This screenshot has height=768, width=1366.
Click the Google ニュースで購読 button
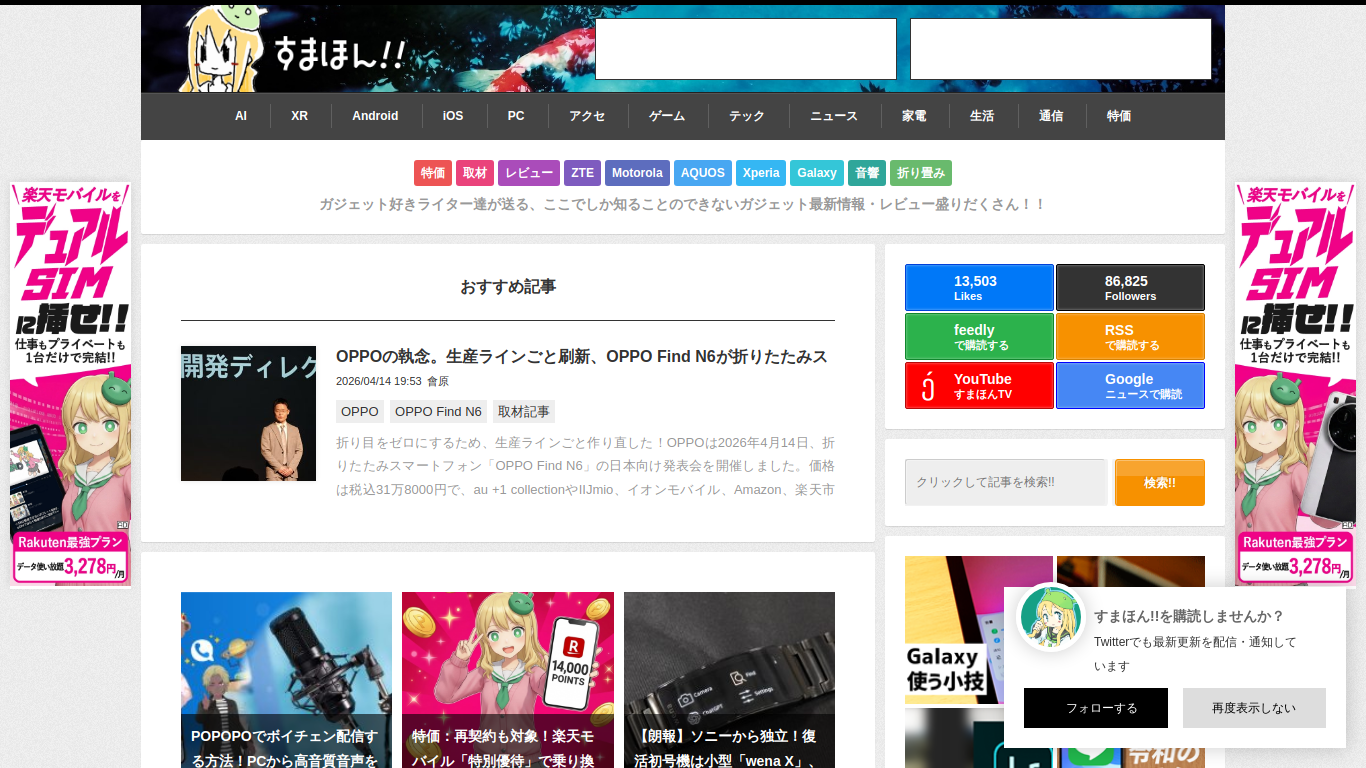pyautogui.click(x=1130, y=386)
